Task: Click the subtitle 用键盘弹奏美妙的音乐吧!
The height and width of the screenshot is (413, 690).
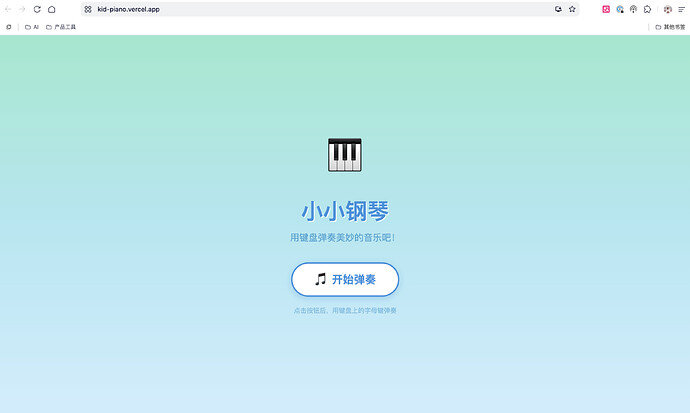Action: (x=342, y=238)
